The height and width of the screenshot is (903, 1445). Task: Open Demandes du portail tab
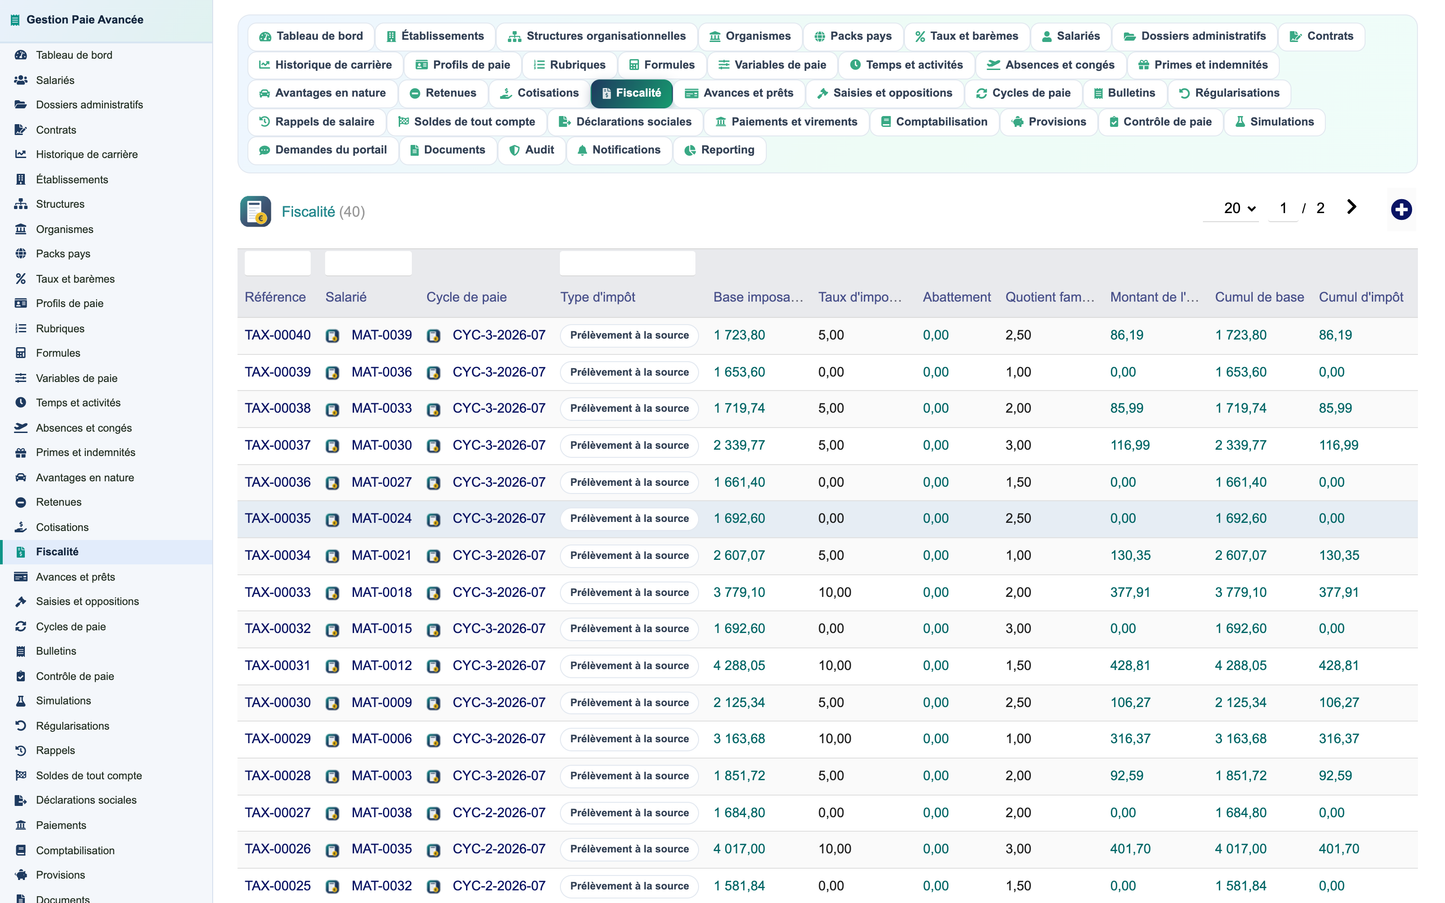click(x=322, y=150)
